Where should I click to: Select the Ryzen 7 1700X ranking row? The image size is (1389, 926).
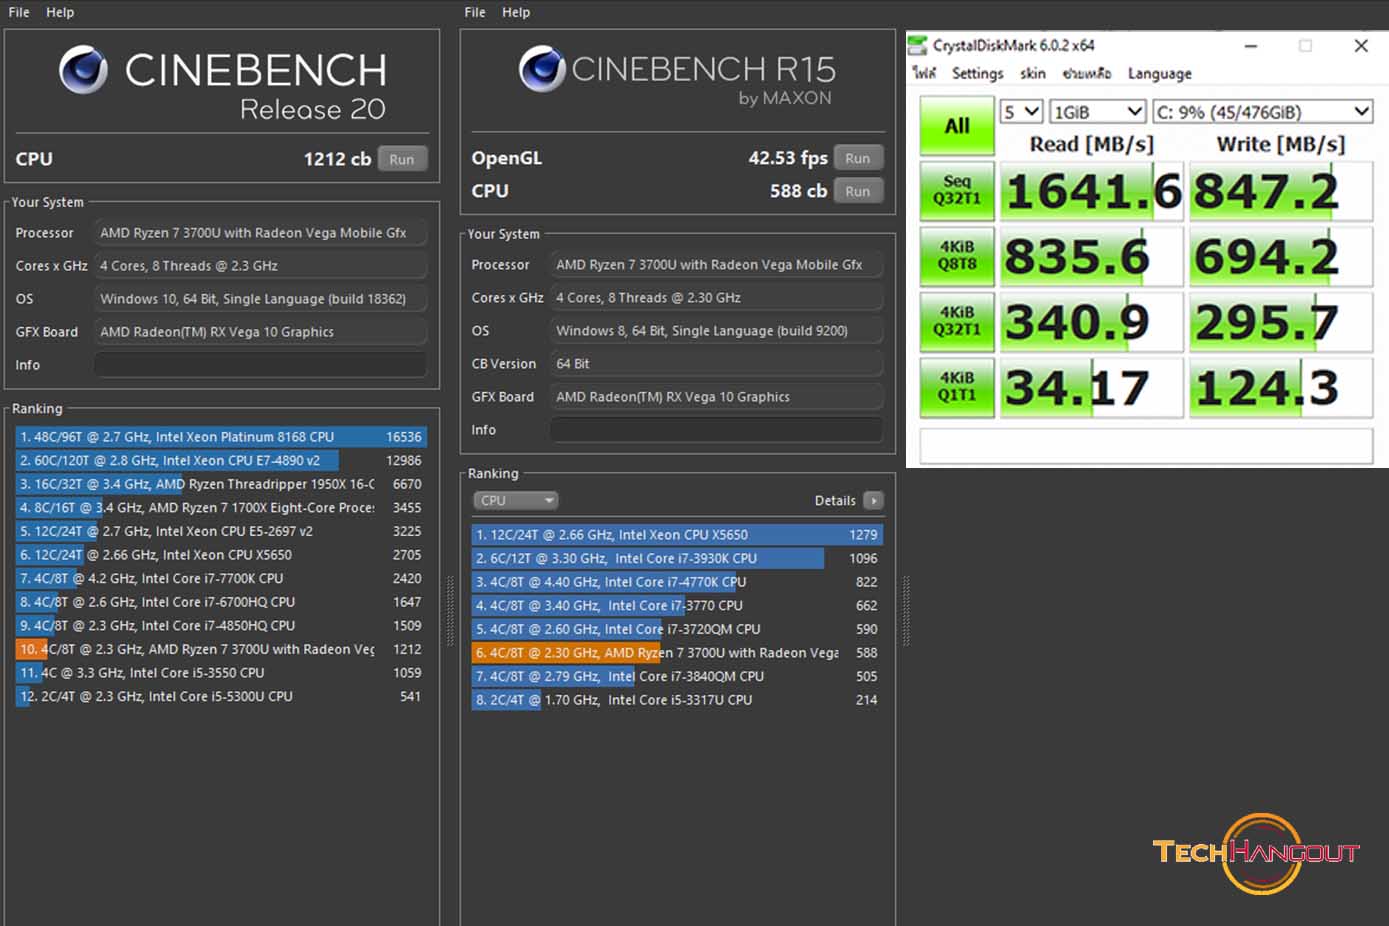coord(221,508)
